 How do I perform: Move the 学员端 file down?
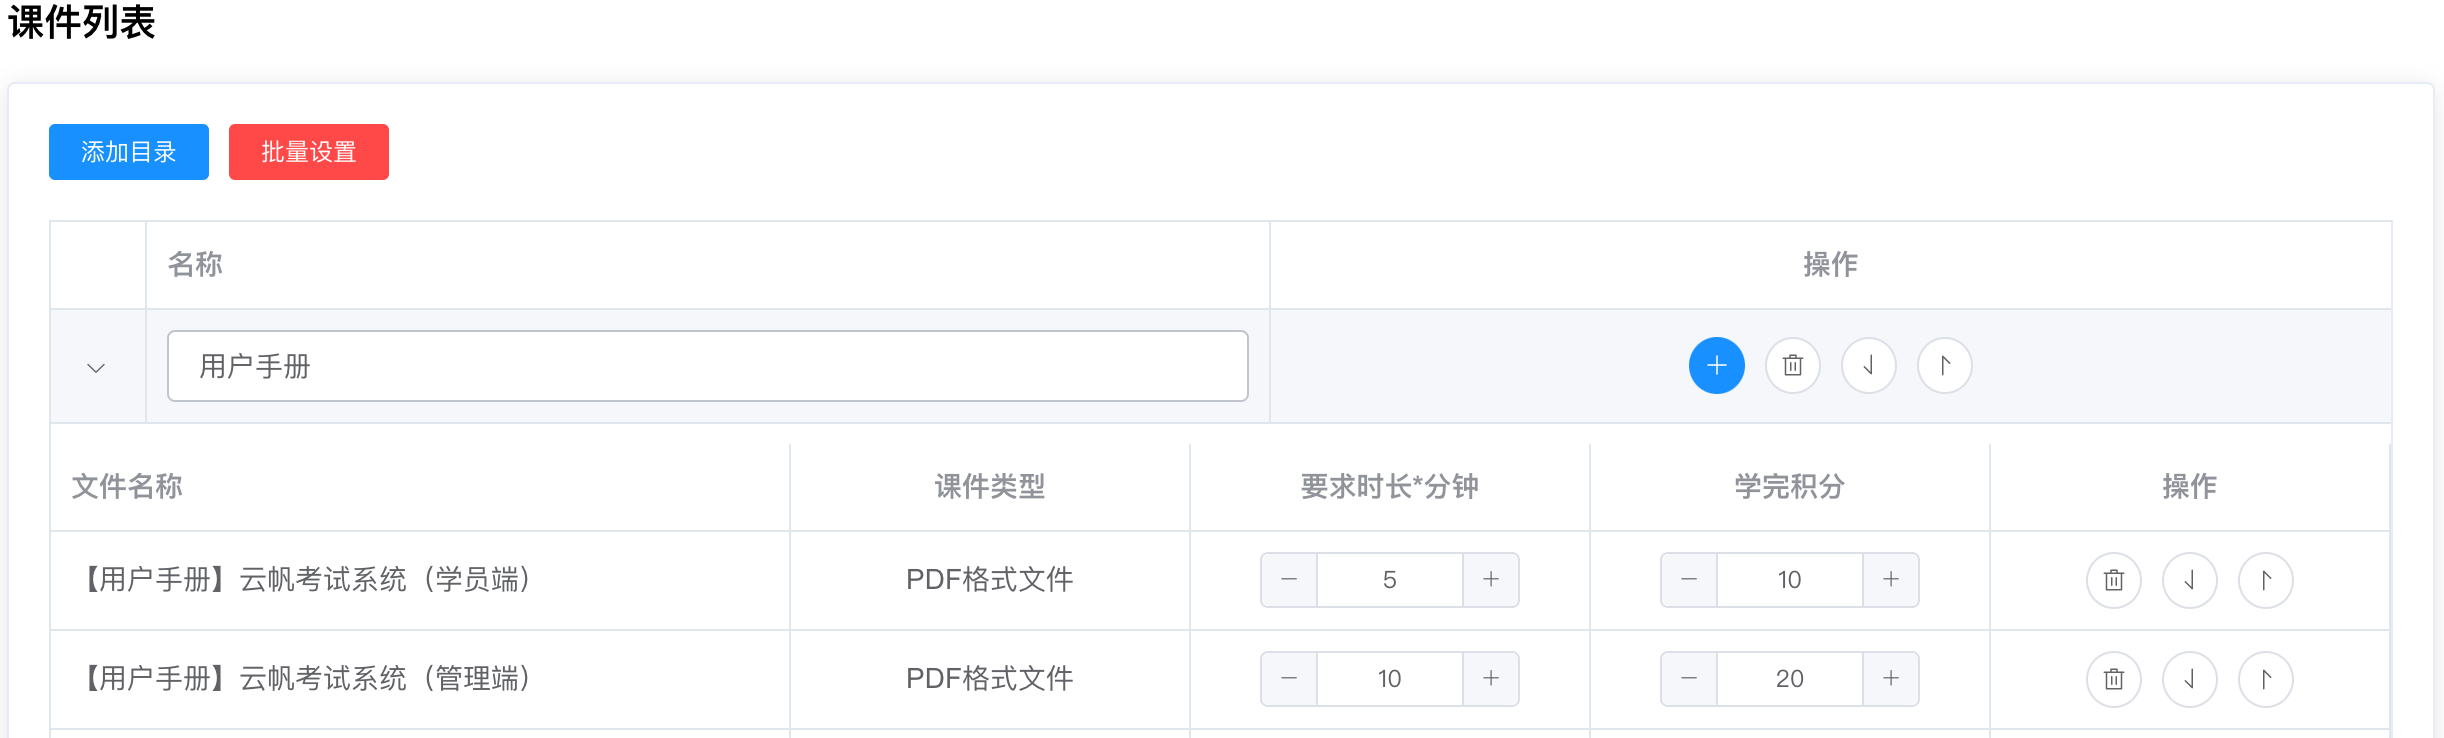pos(2189,580)
